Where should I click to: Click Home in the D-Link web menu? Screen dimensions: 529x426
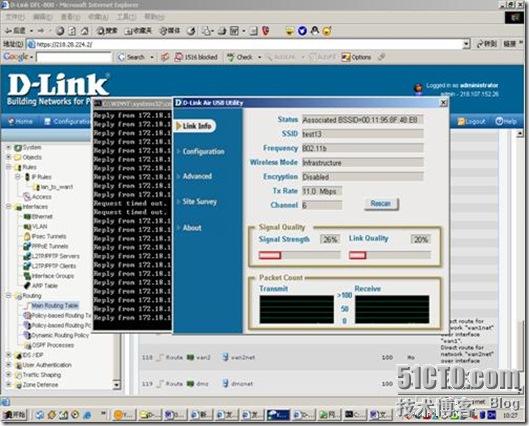20,121
